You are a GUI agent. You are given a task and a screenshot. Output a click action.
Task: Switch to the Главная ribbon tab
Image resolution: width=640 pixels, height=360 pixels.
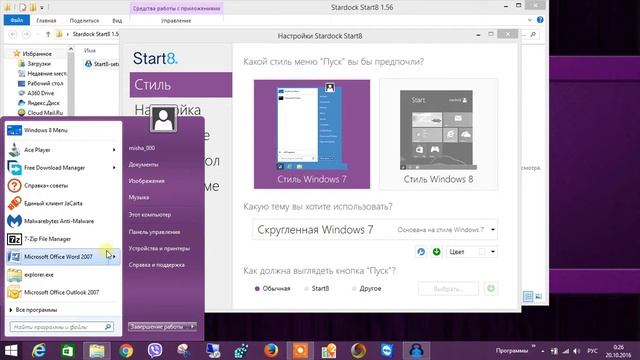click(46, 20)
